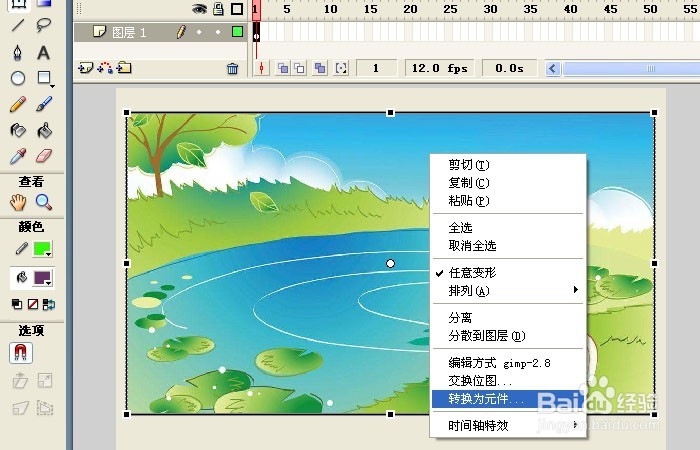Choose 交换位图... menu entry

coord(508,381)
